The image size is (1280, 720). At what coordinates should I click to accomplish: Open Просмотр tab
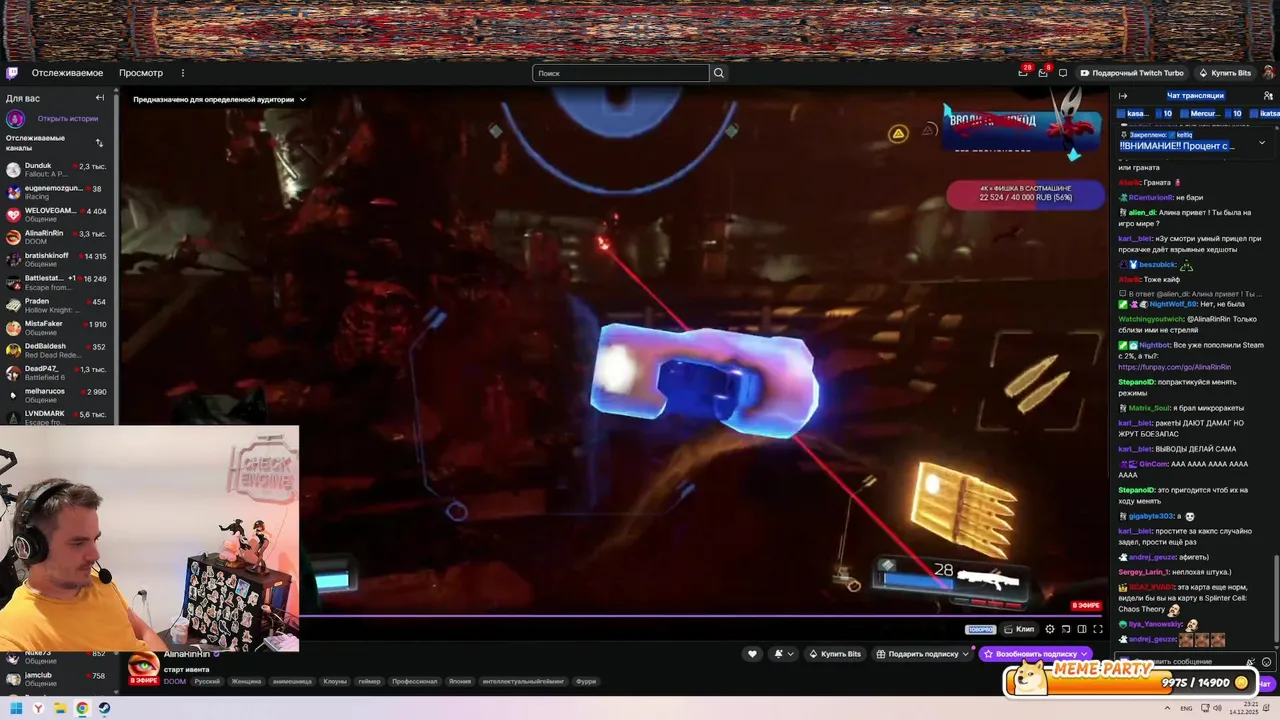tap(141, 73)
